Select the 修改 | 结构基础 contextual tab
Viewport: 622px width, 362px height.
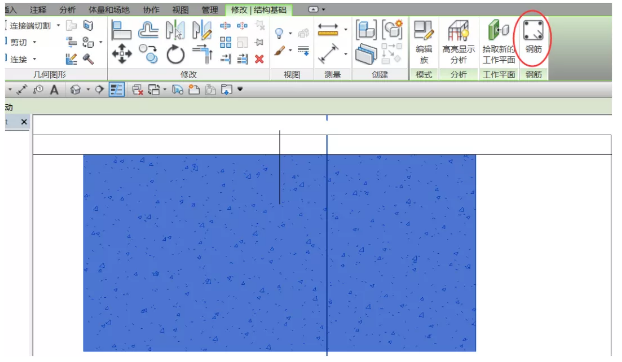click(x=259, y=10)
